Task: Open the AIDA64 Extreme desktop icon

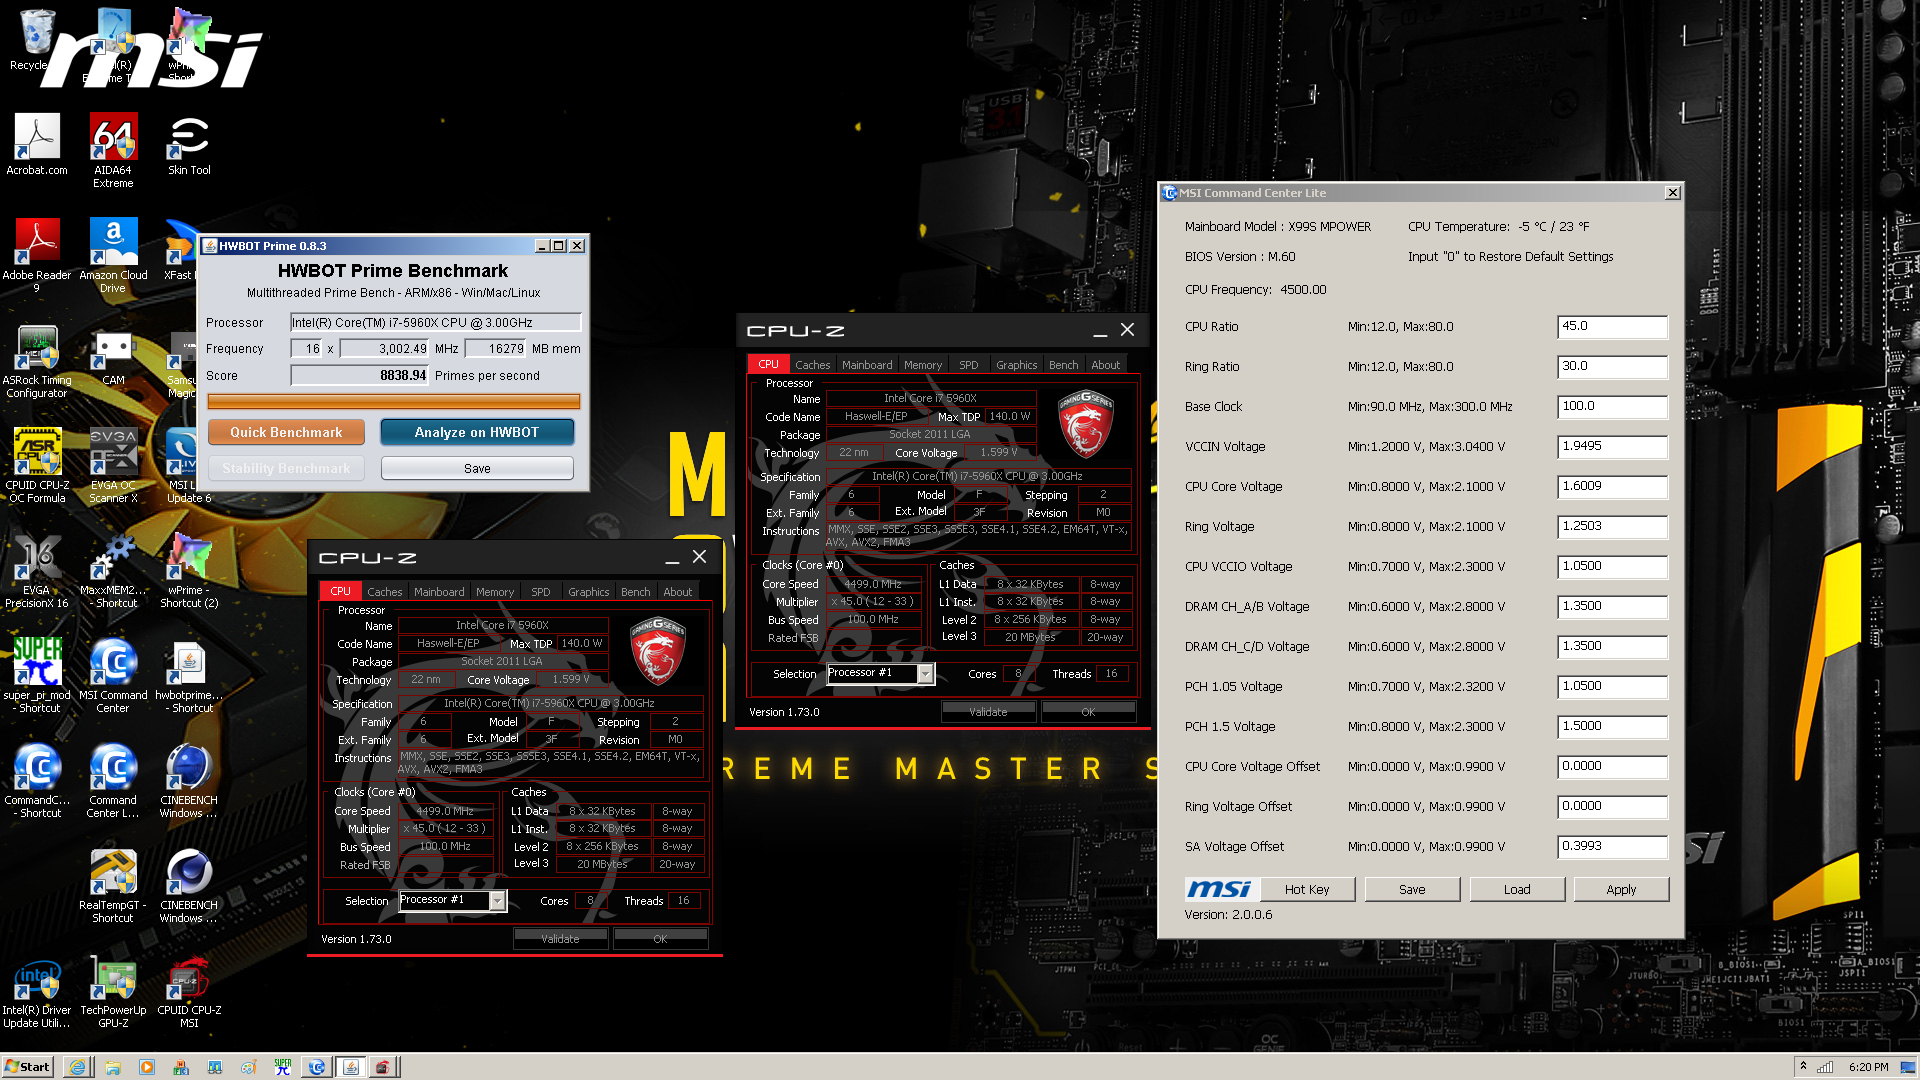Action: pos(113,148)
